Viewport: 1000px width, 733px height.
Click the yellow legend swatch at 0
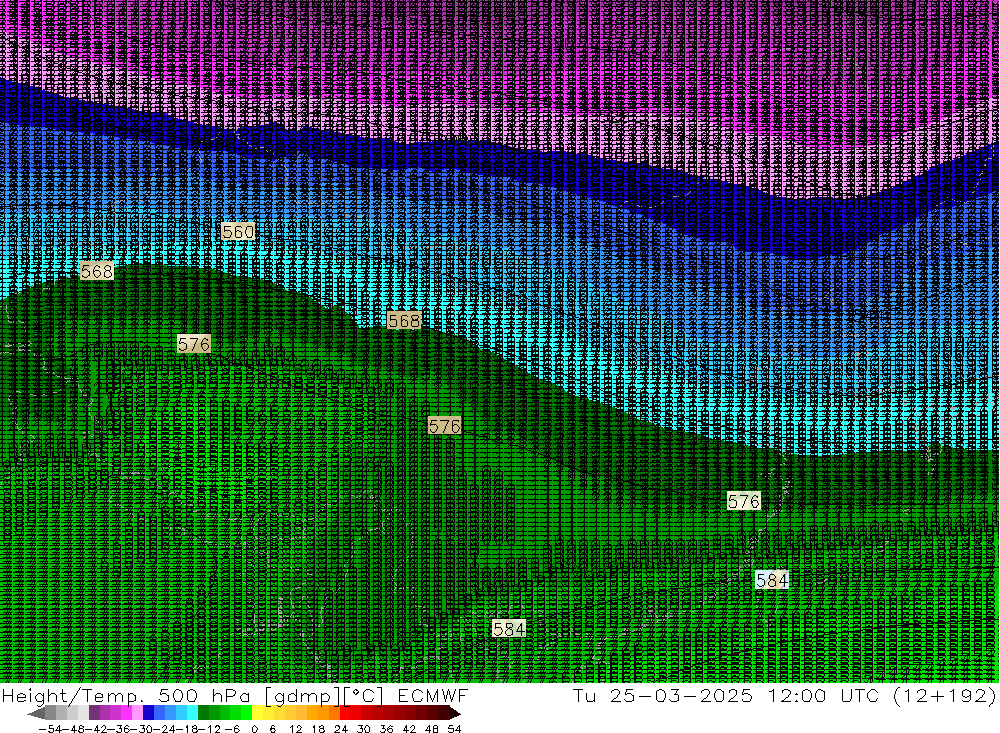coord(258,713)
